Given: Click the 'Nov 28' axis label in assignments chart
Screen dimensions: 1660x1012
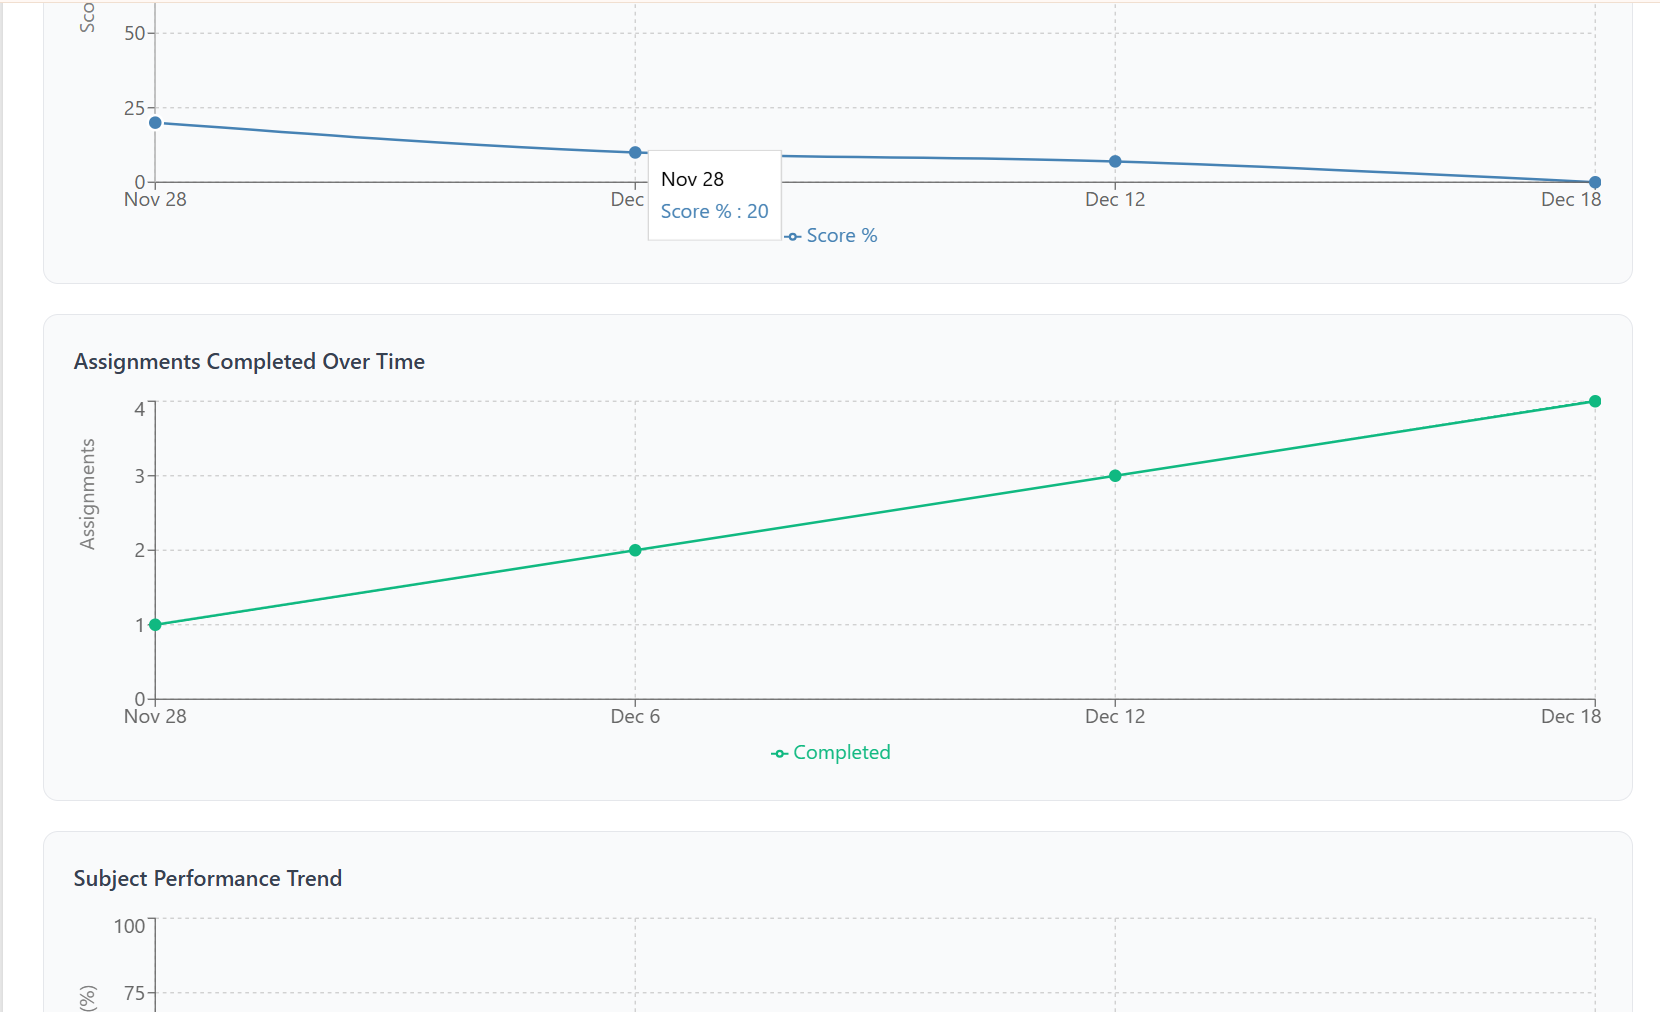Looking at the screenshot, I should coord(155,717).
